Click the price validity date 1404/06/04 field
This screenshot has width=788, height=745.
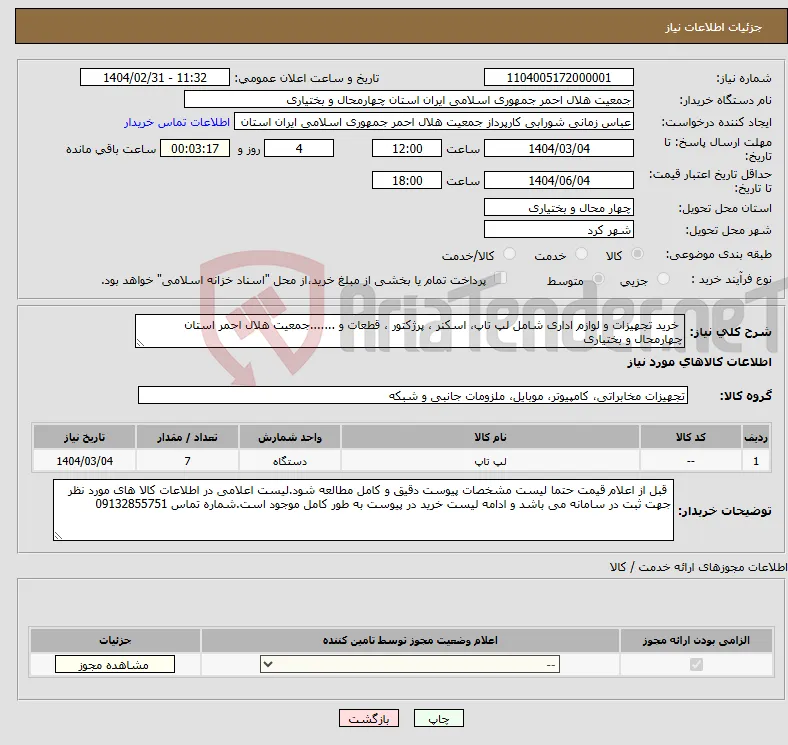[x=558, y=180]
